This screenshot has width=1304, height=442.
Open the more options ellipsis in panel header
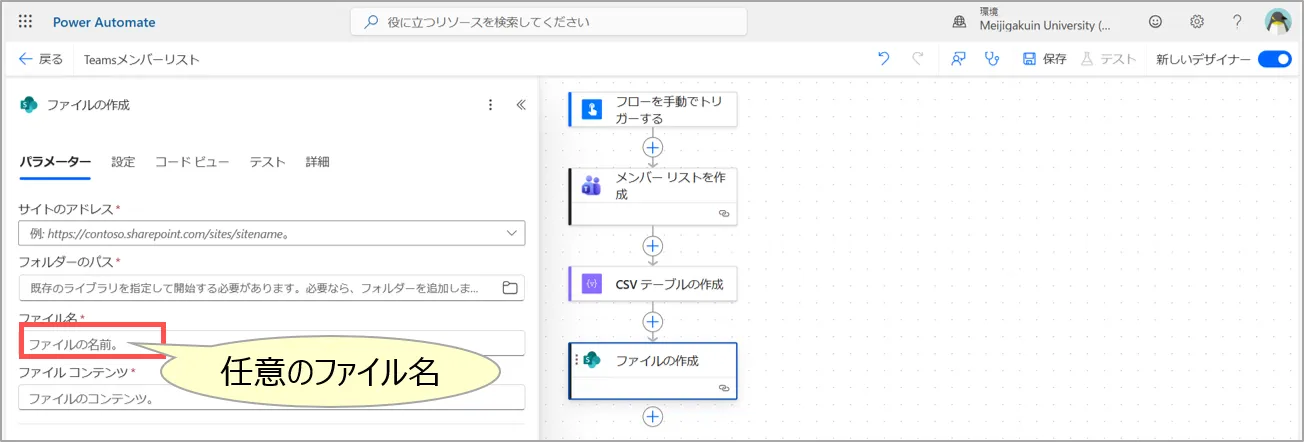click(x=490, y=105)
